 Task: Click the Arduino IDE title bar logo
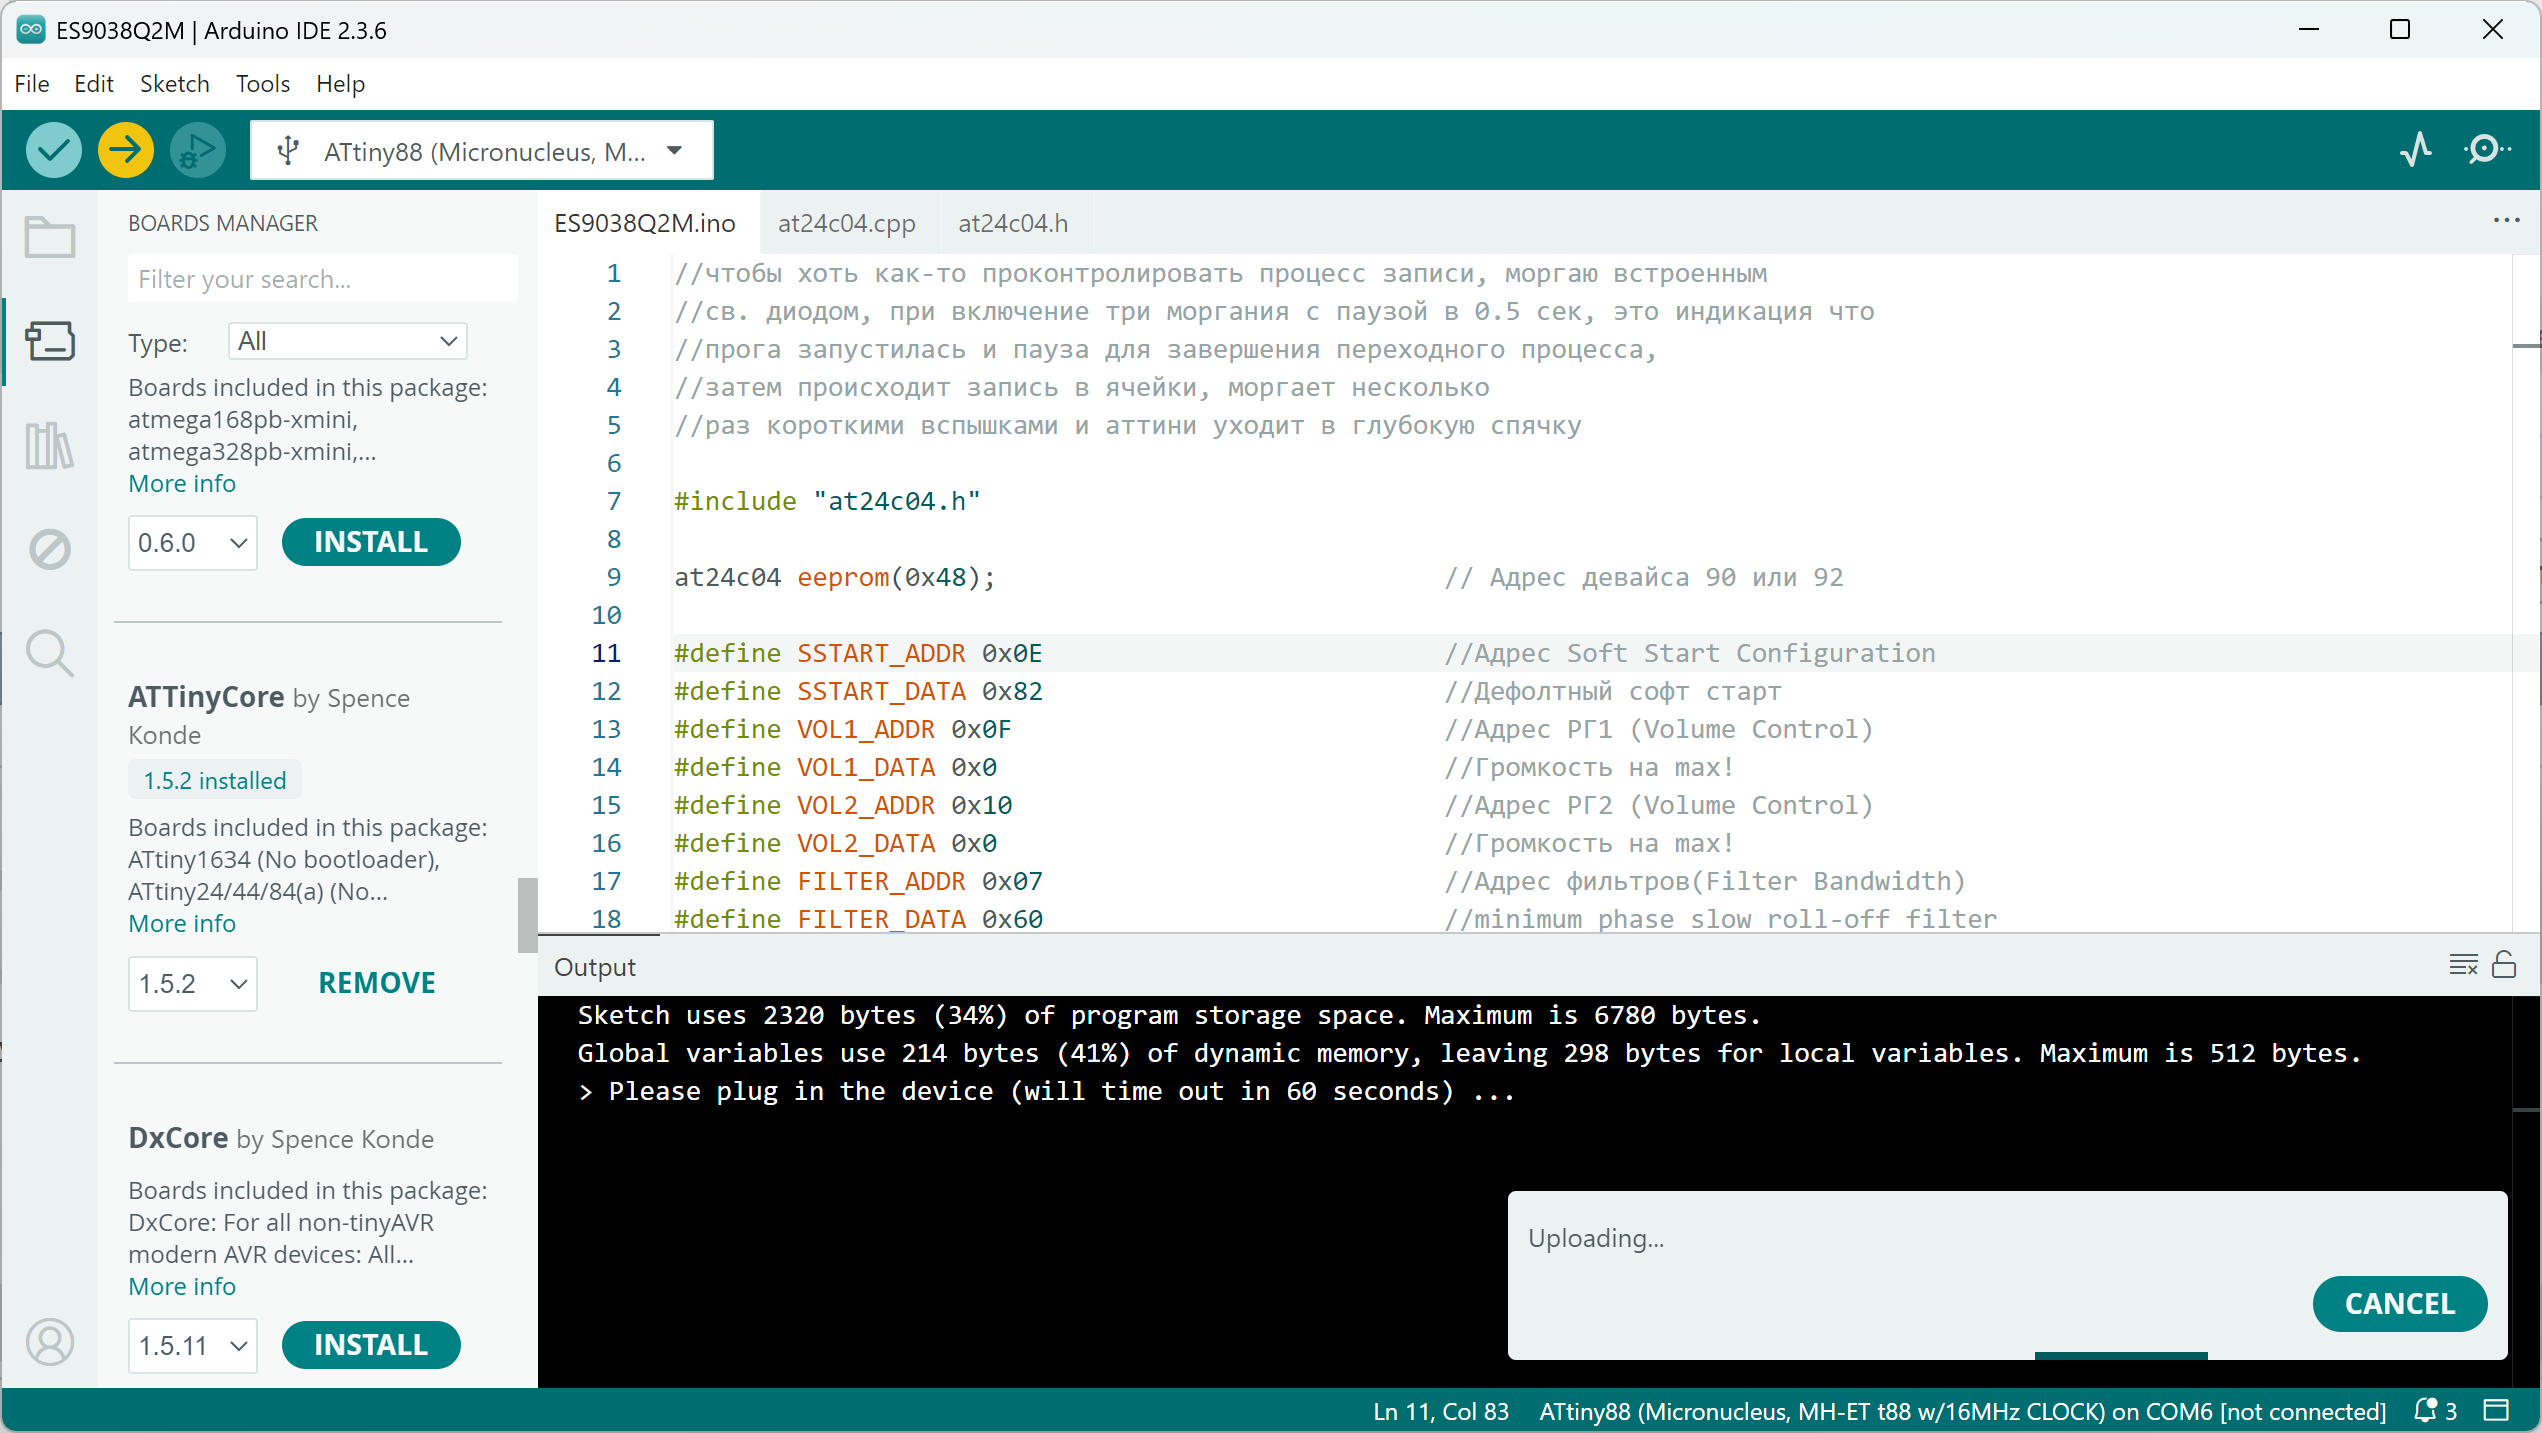click(x=31, y=29)
